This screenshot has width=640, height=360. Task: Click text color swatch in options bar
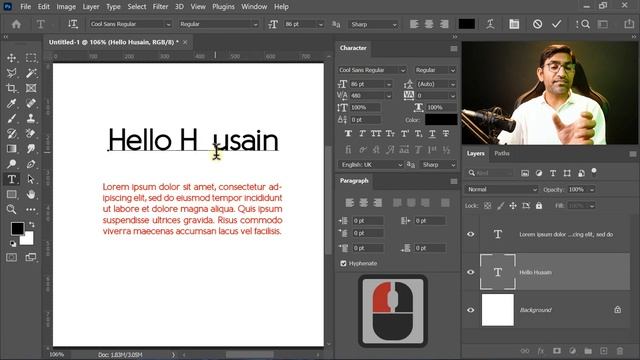point(467,24)
